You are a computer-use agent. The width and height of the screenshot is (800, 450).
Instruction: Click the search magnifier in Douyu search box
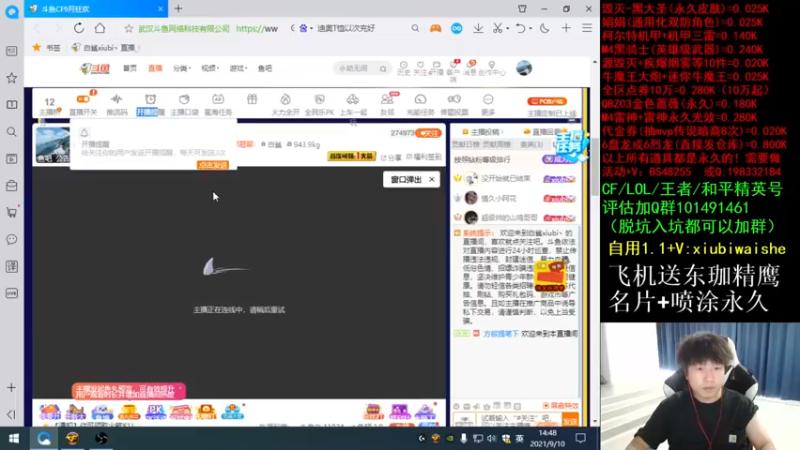[383, 69]
